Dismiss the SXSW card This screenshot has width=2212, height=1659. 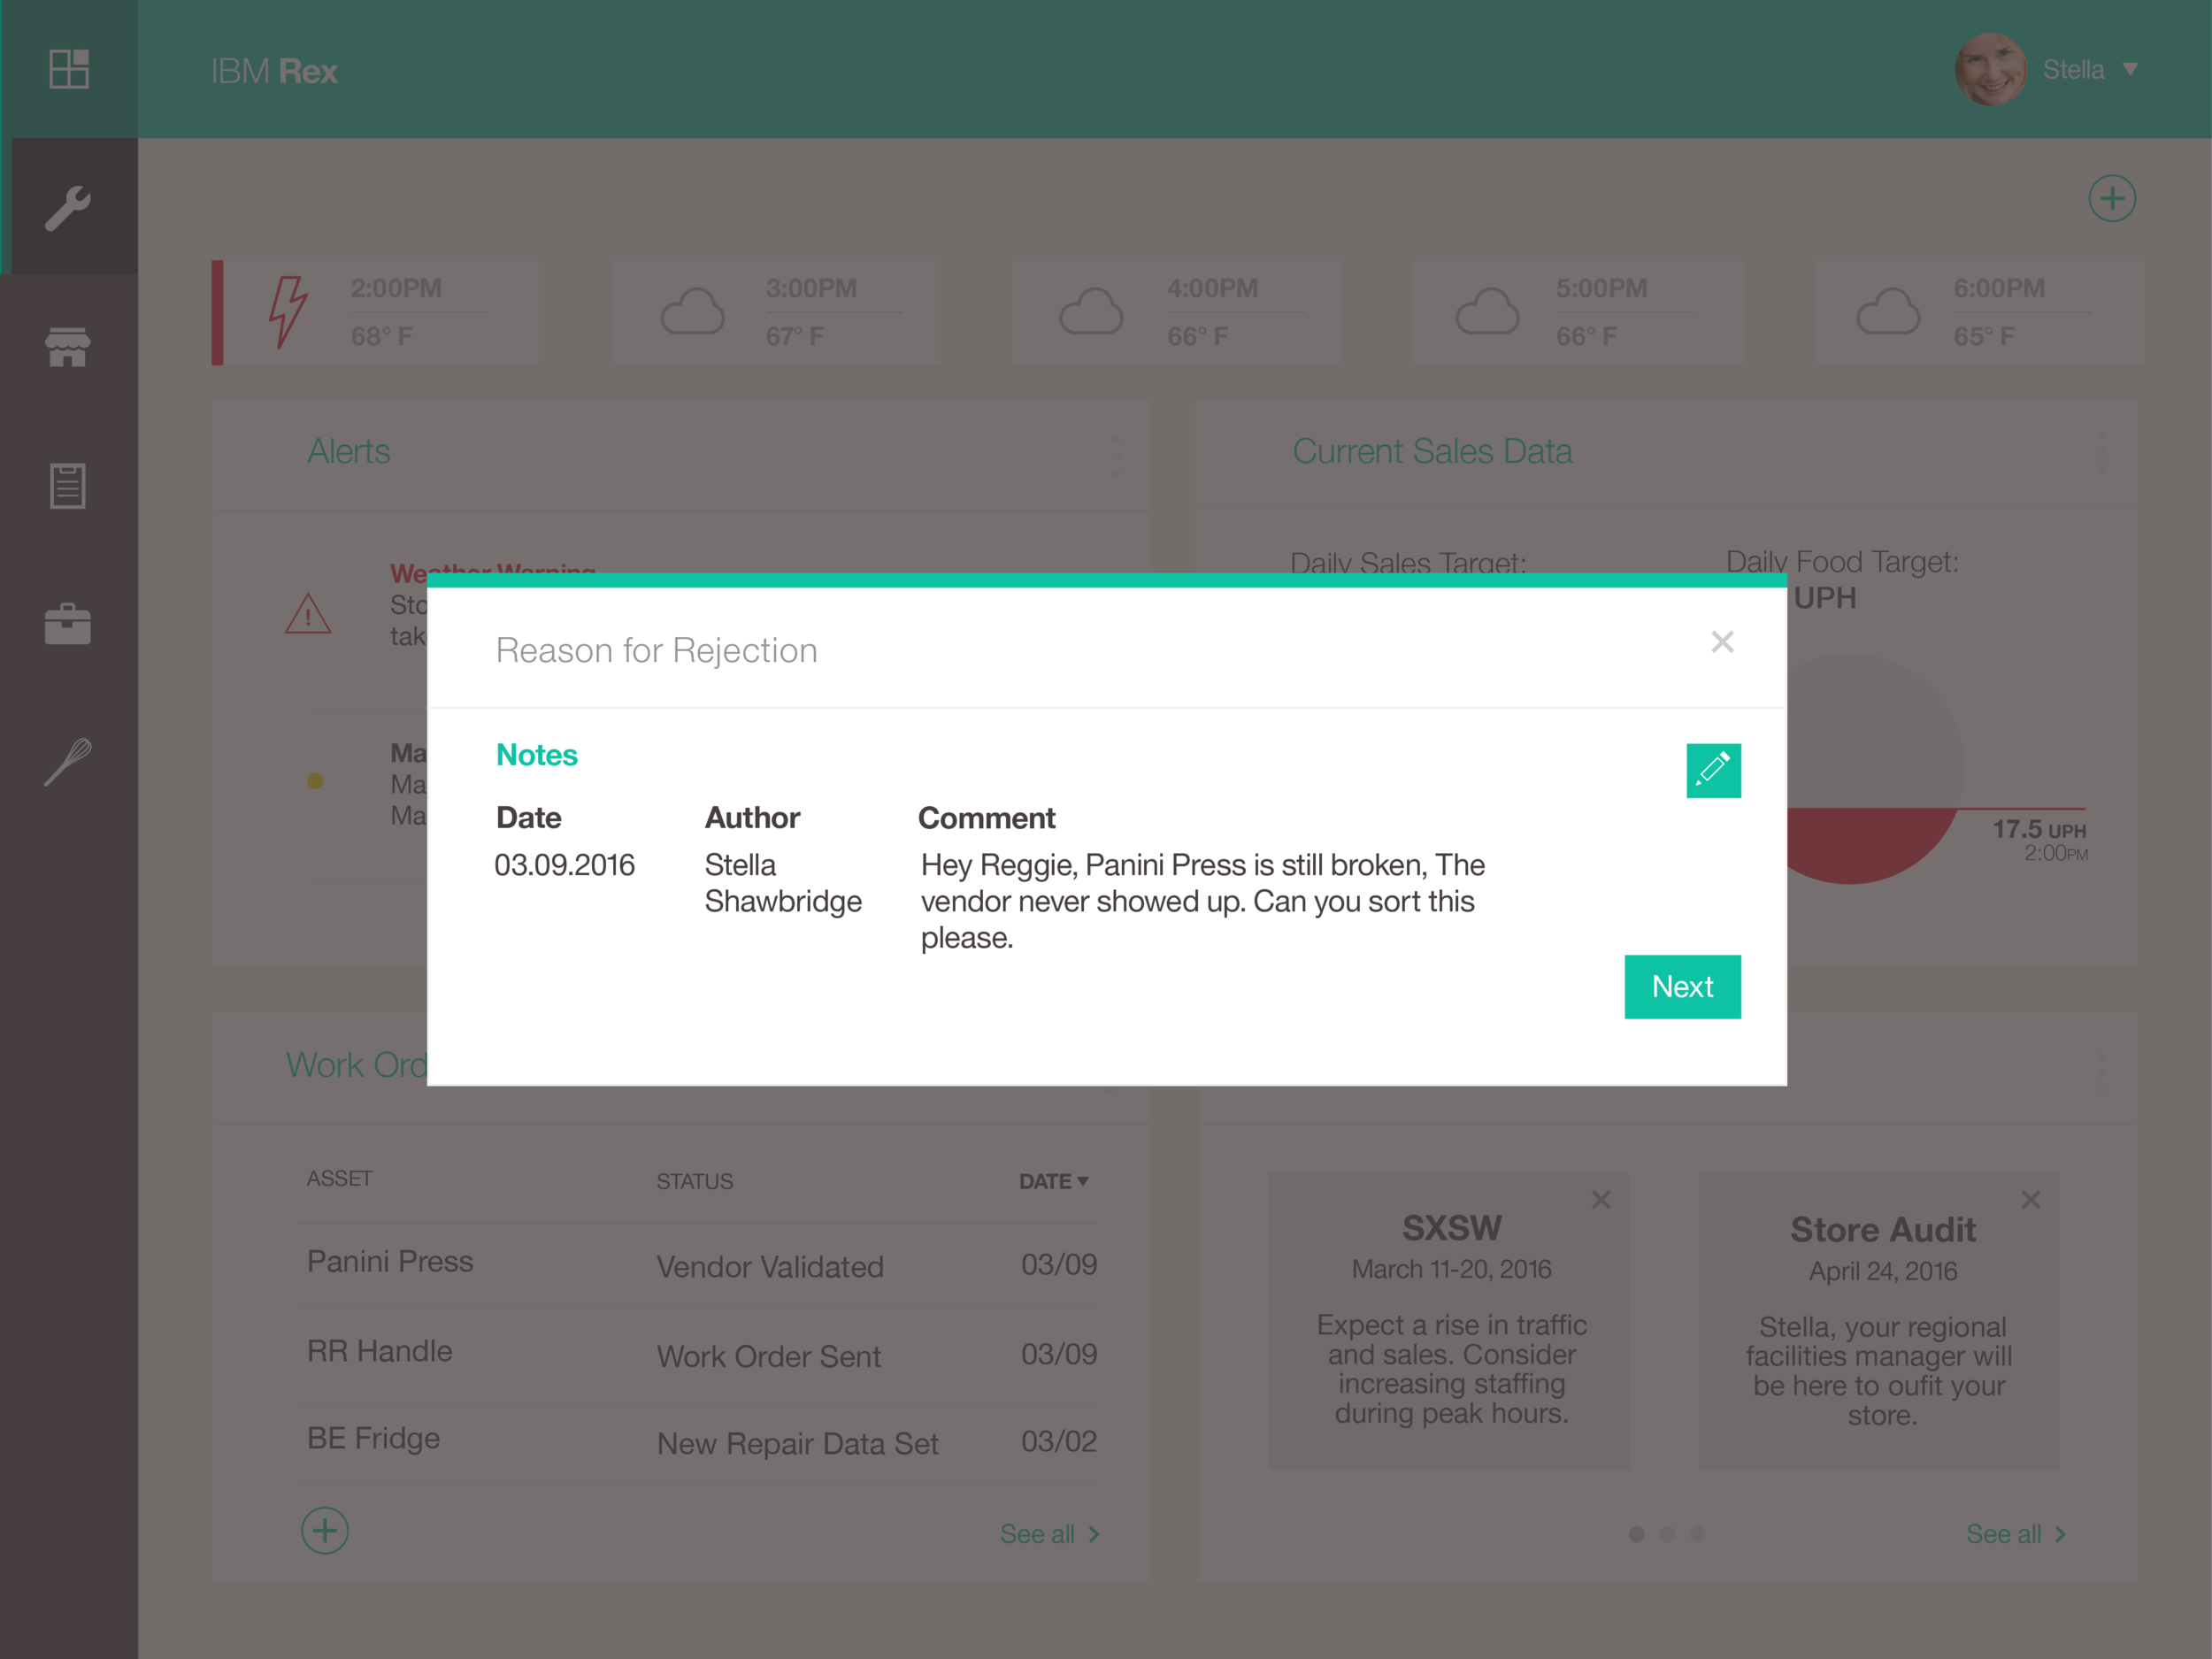[1600, 1199]
